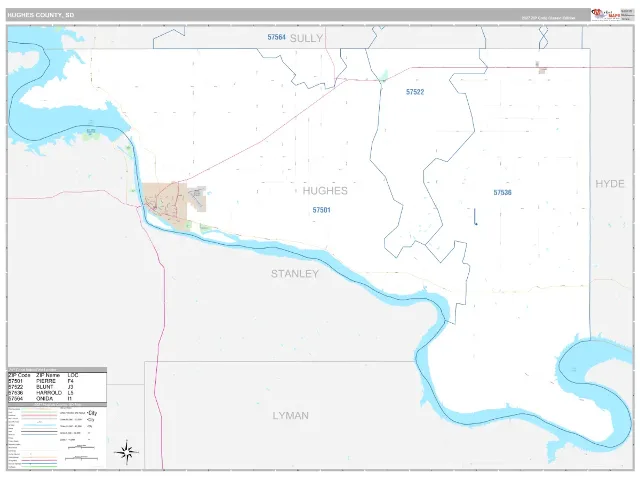Screen dimensions: 640x480
Task: Click the map publisher logo in header
Action: pyautogui.click(x=605, y=14)
